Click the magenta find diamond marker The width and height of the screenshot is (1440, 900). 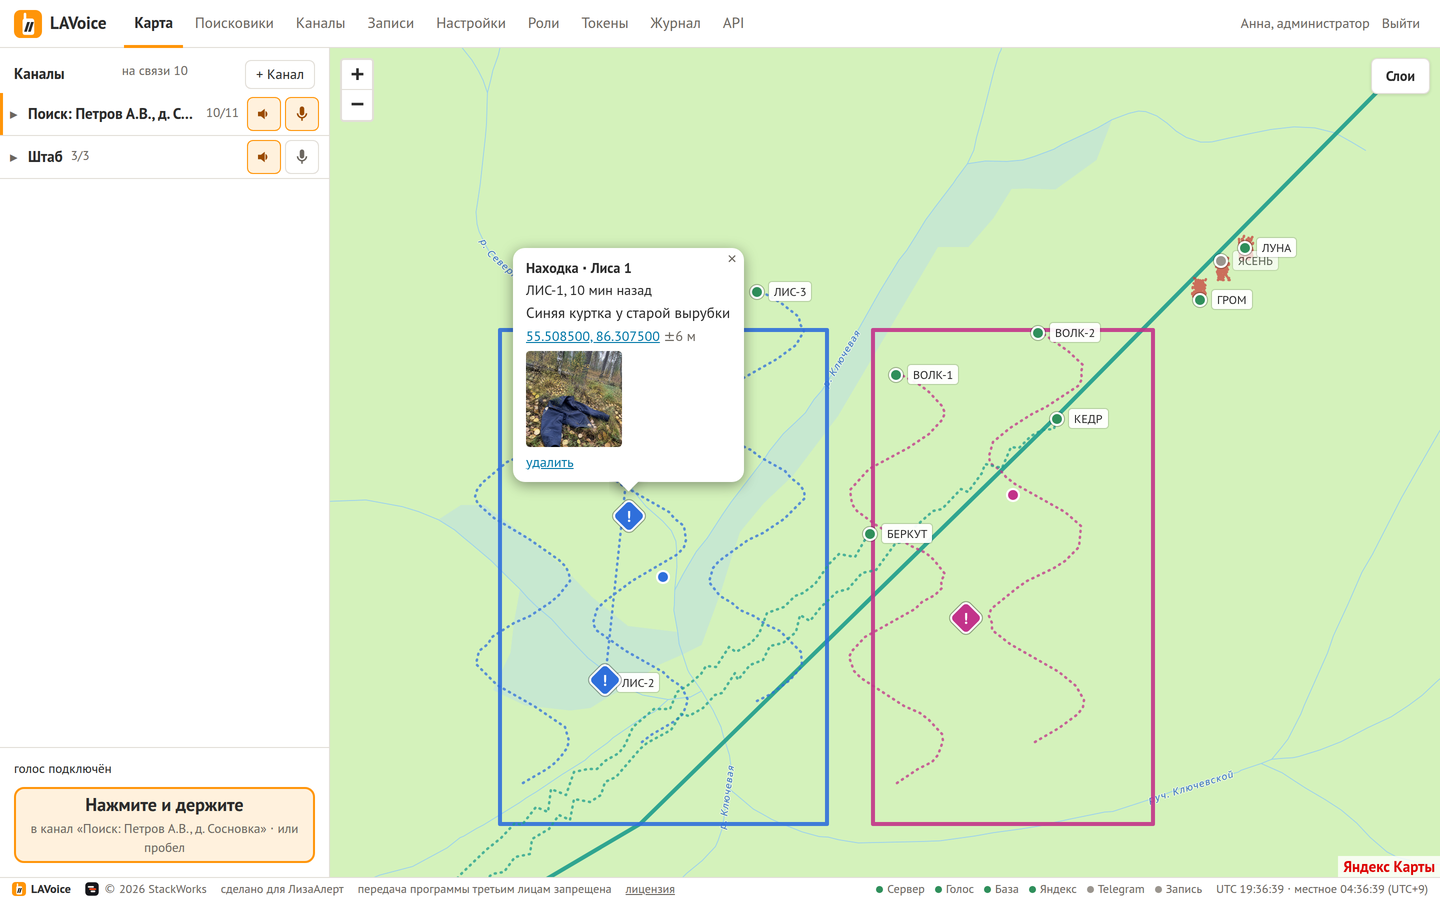click(965, 618)
